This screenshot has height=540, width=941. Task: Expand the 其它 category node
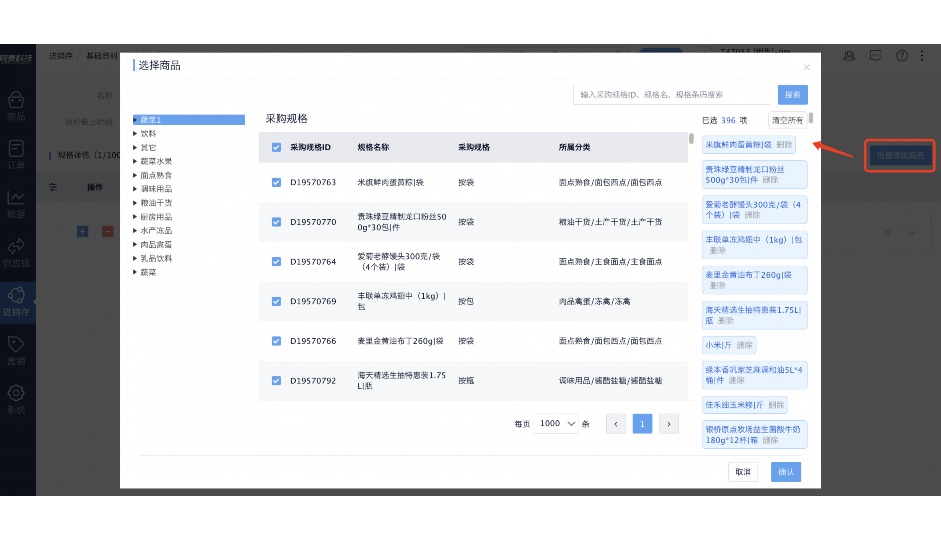tap(135, 148)
